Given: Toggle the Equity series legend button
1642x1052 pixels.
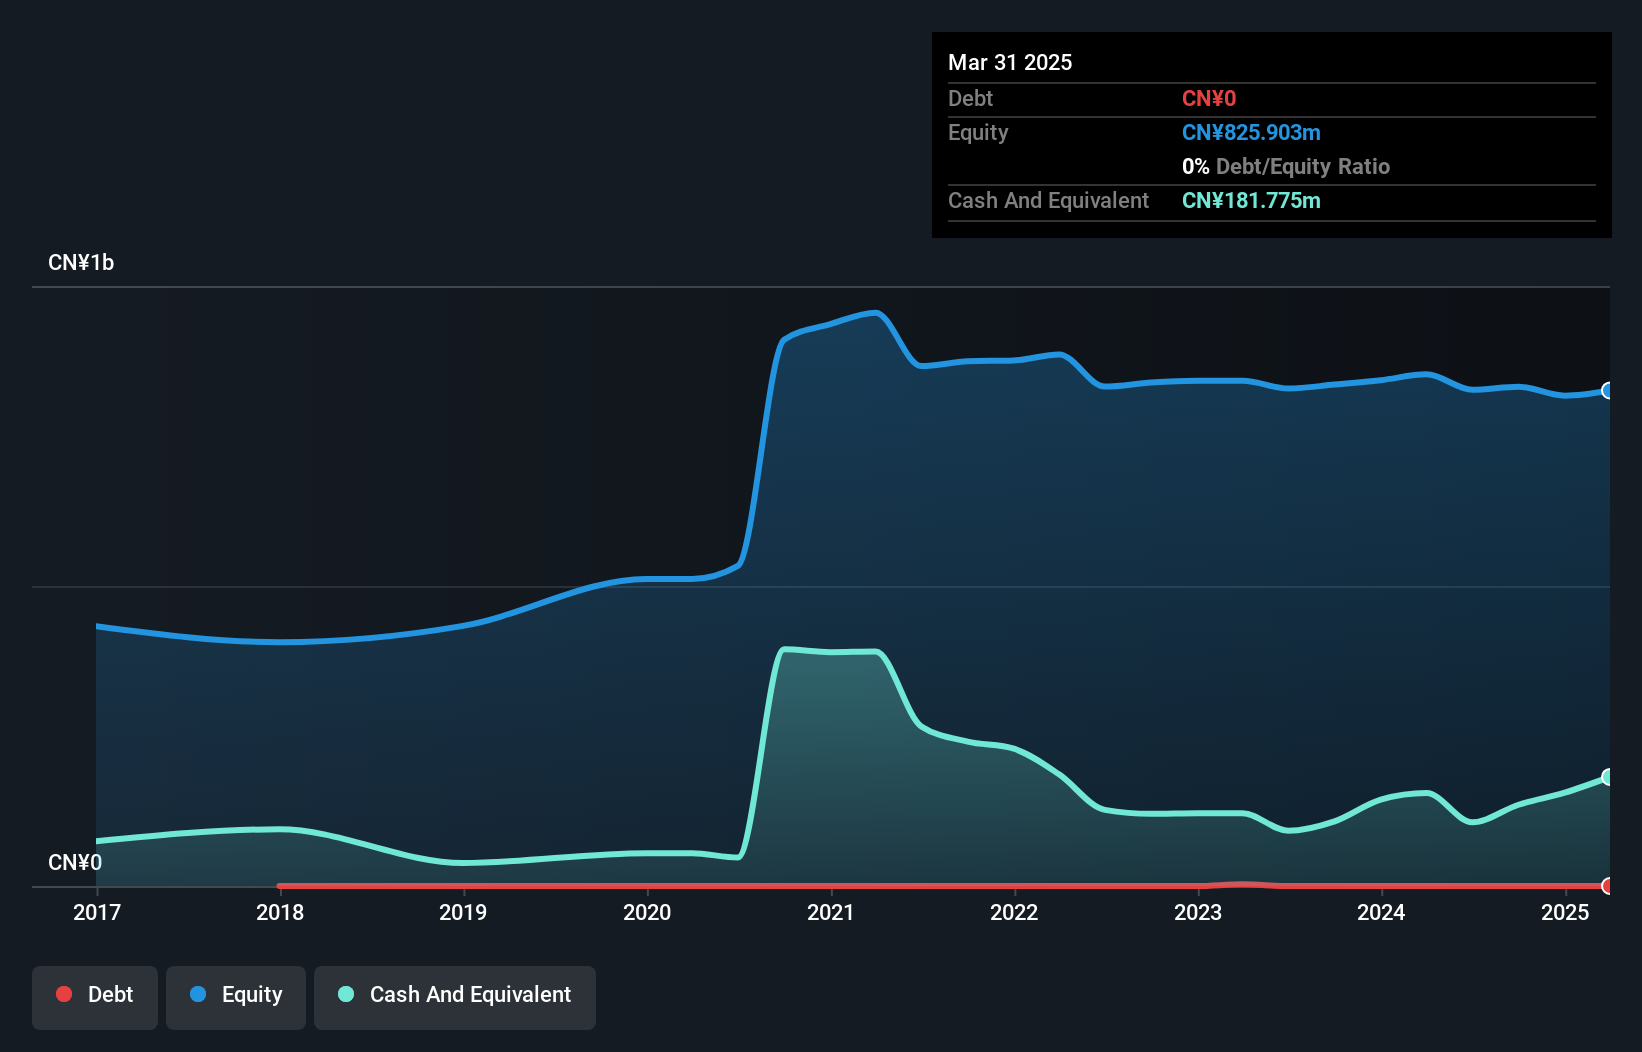Looking at the screenshot, I should click(x=236, y=997).
